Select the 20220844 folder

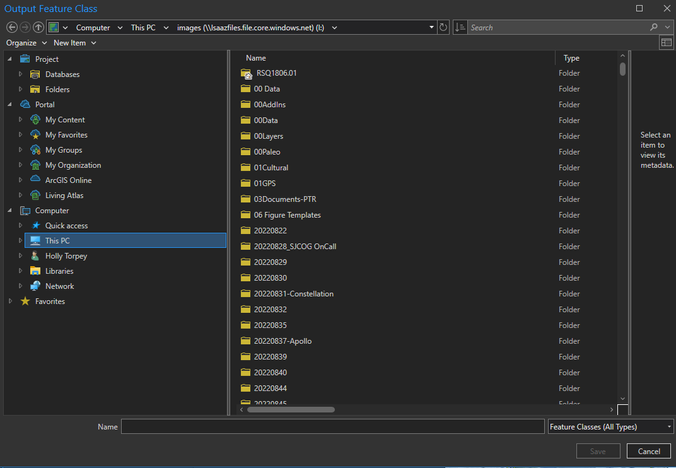click(x=270, y=388)
